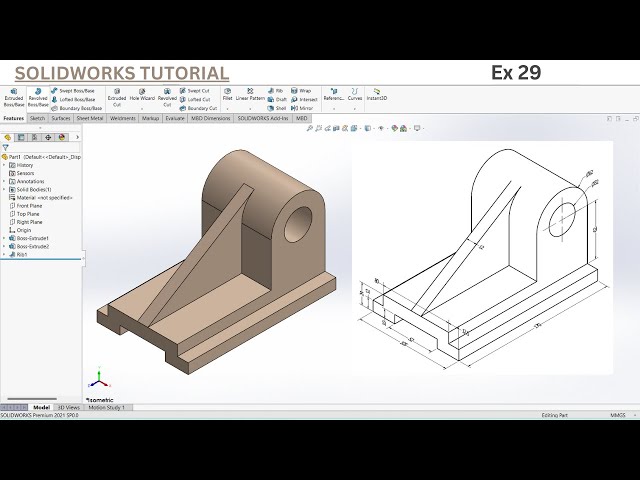
Task: Select the Boundary Cut tool
Action: pyautogui.click(x=198, y=109)
